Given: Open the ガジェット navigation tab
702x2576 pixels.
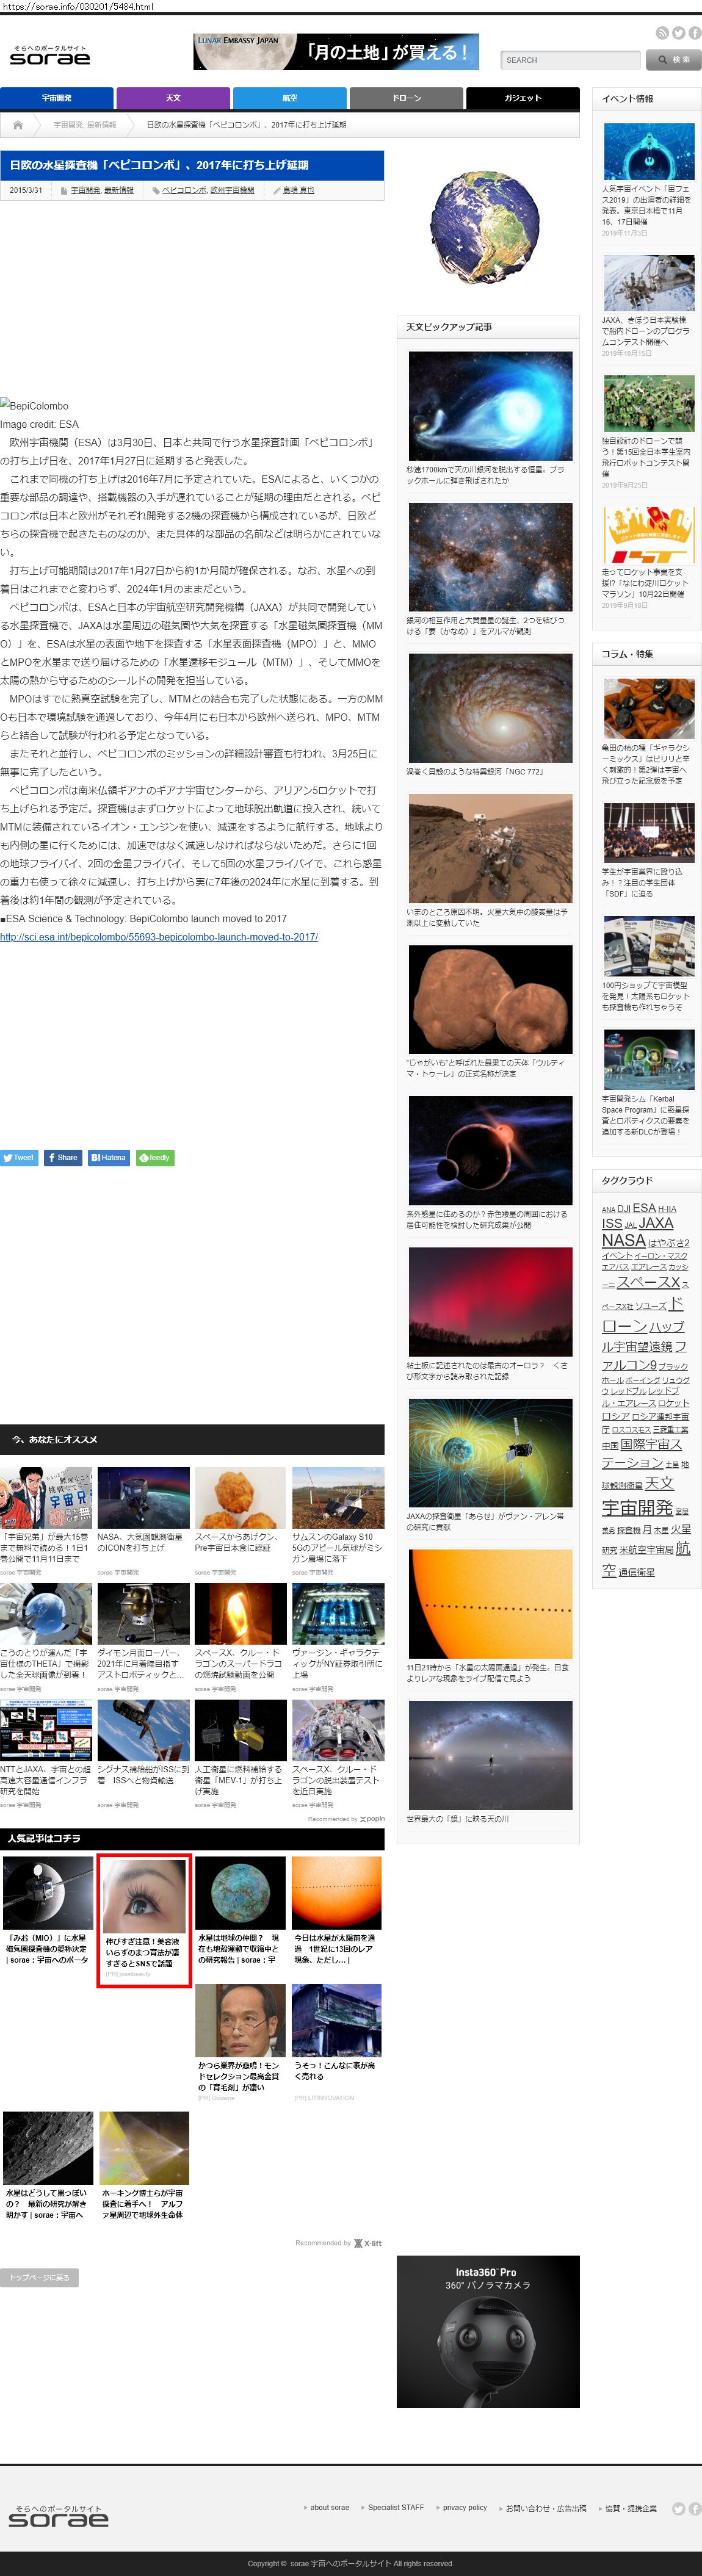Looking at the screenshot, I should (x=522, y=98).
